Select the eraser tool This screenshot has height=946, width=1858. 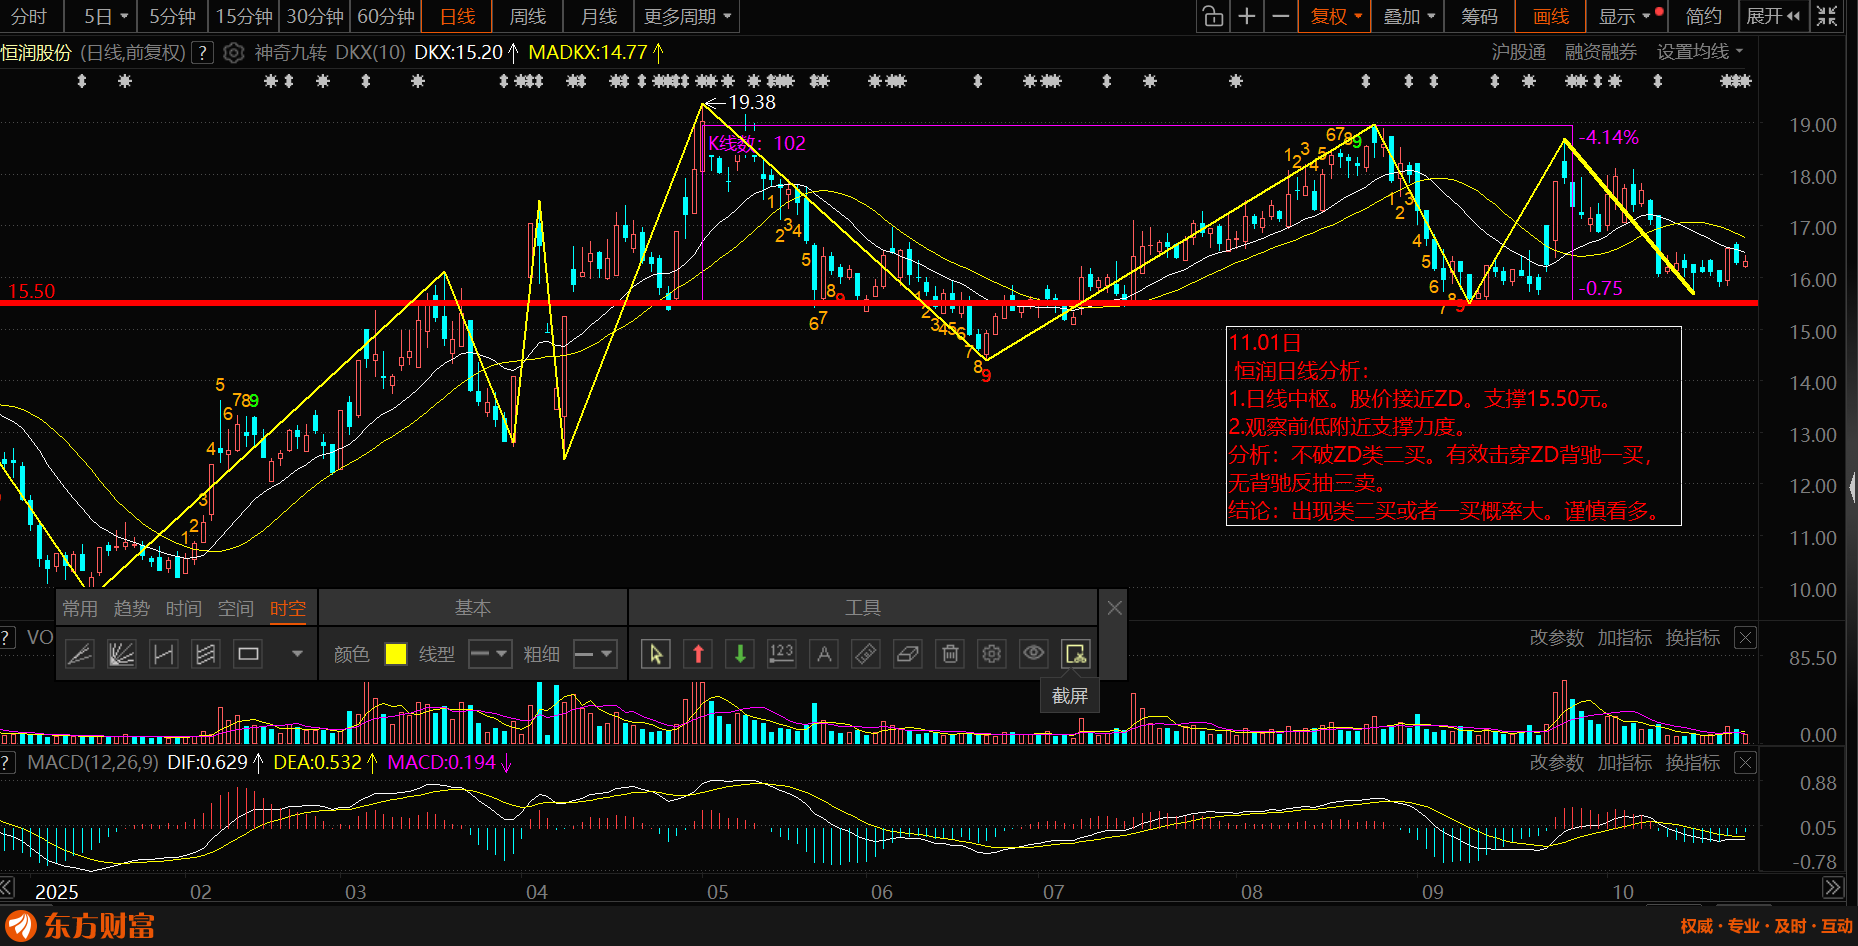point(908,654)
